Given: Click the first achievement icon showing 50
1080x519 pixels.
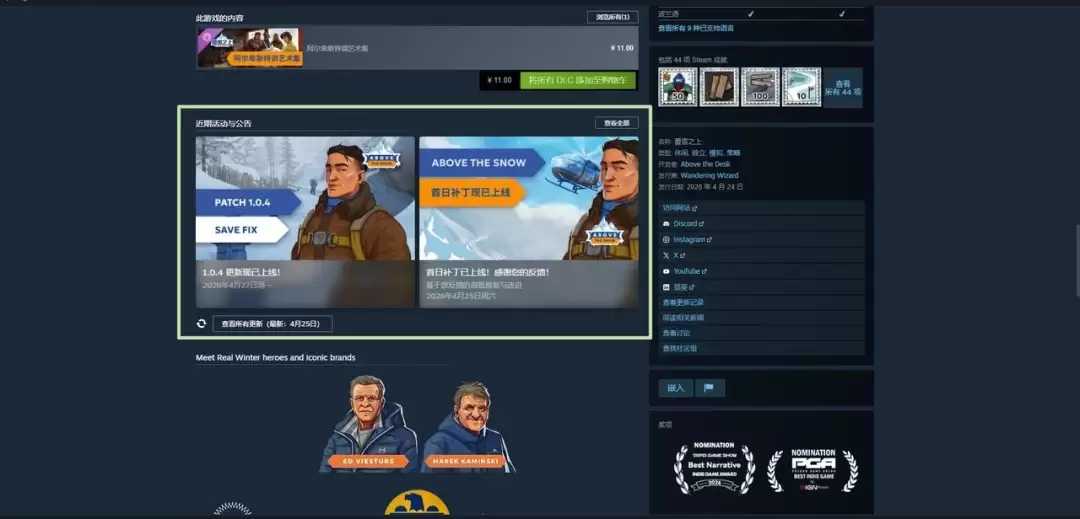Looking at the screenshot, I should click(x=677, y=87).
